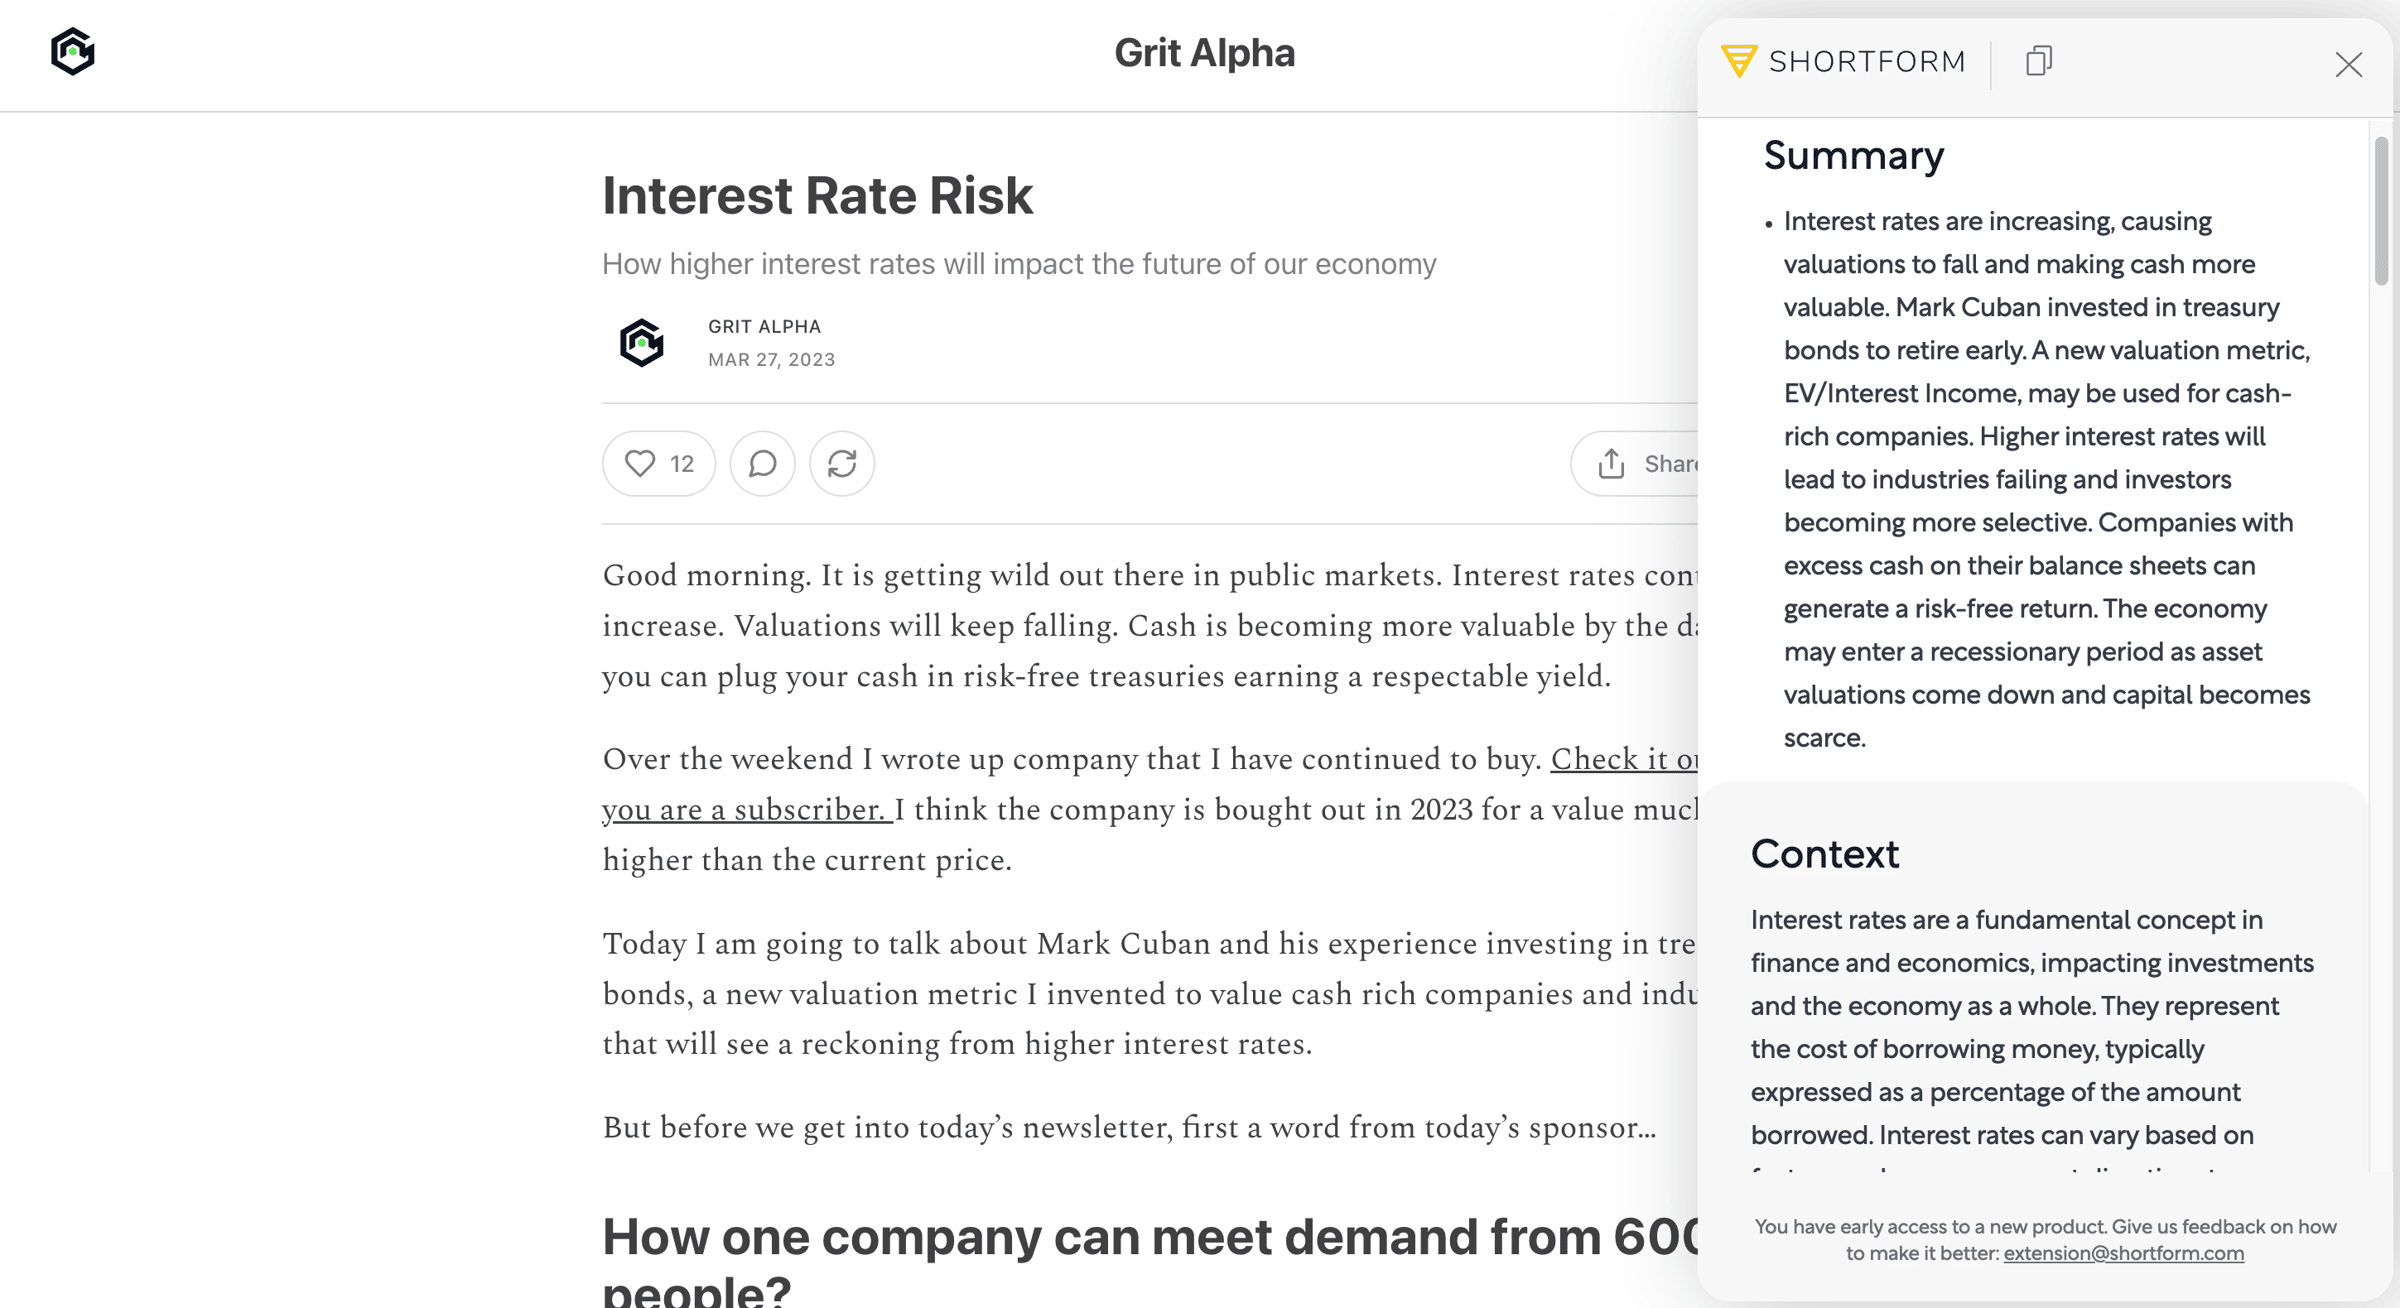Open the GRIT ALPHA author name link
The height and width of the screenshot is (1308, 2400).
[764, 327]
